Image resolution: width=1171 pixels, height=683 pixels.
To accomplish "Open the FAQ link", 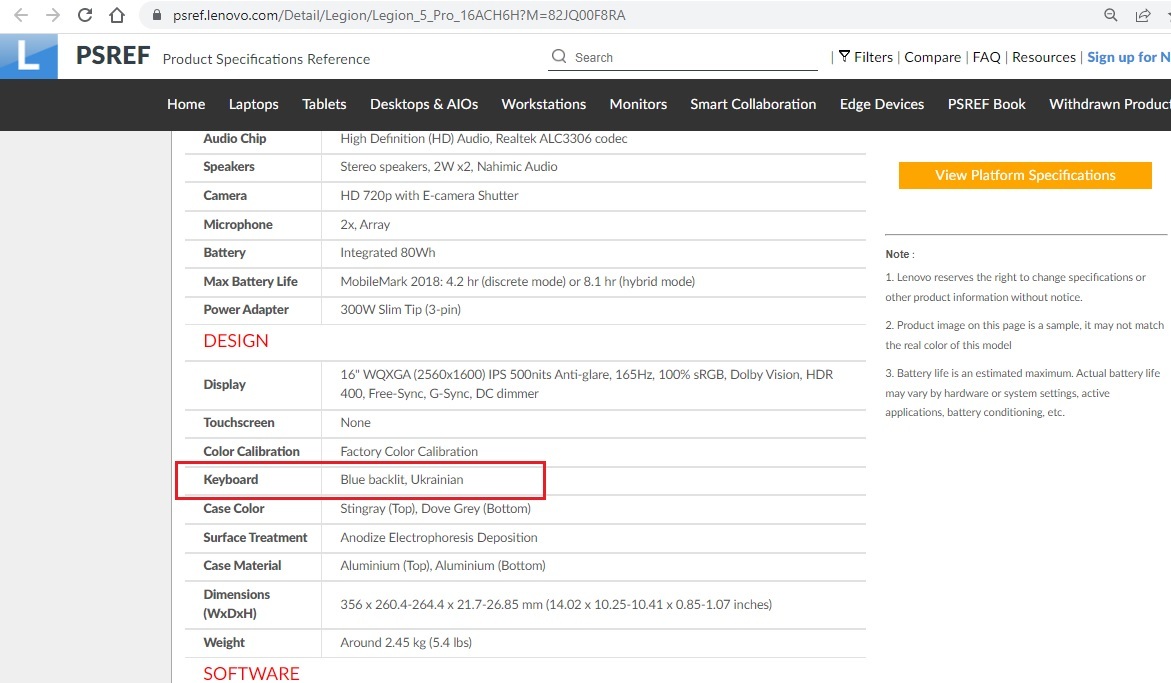I will coord(986,57).
